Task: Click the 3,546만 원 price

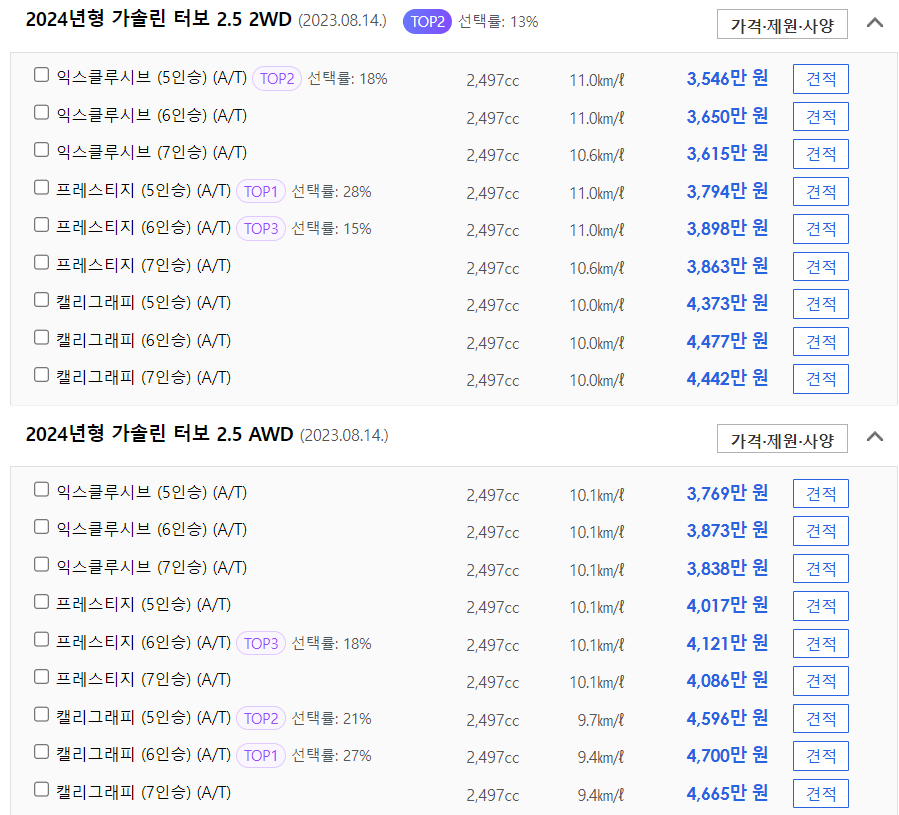Action: [x=727, y=78]
